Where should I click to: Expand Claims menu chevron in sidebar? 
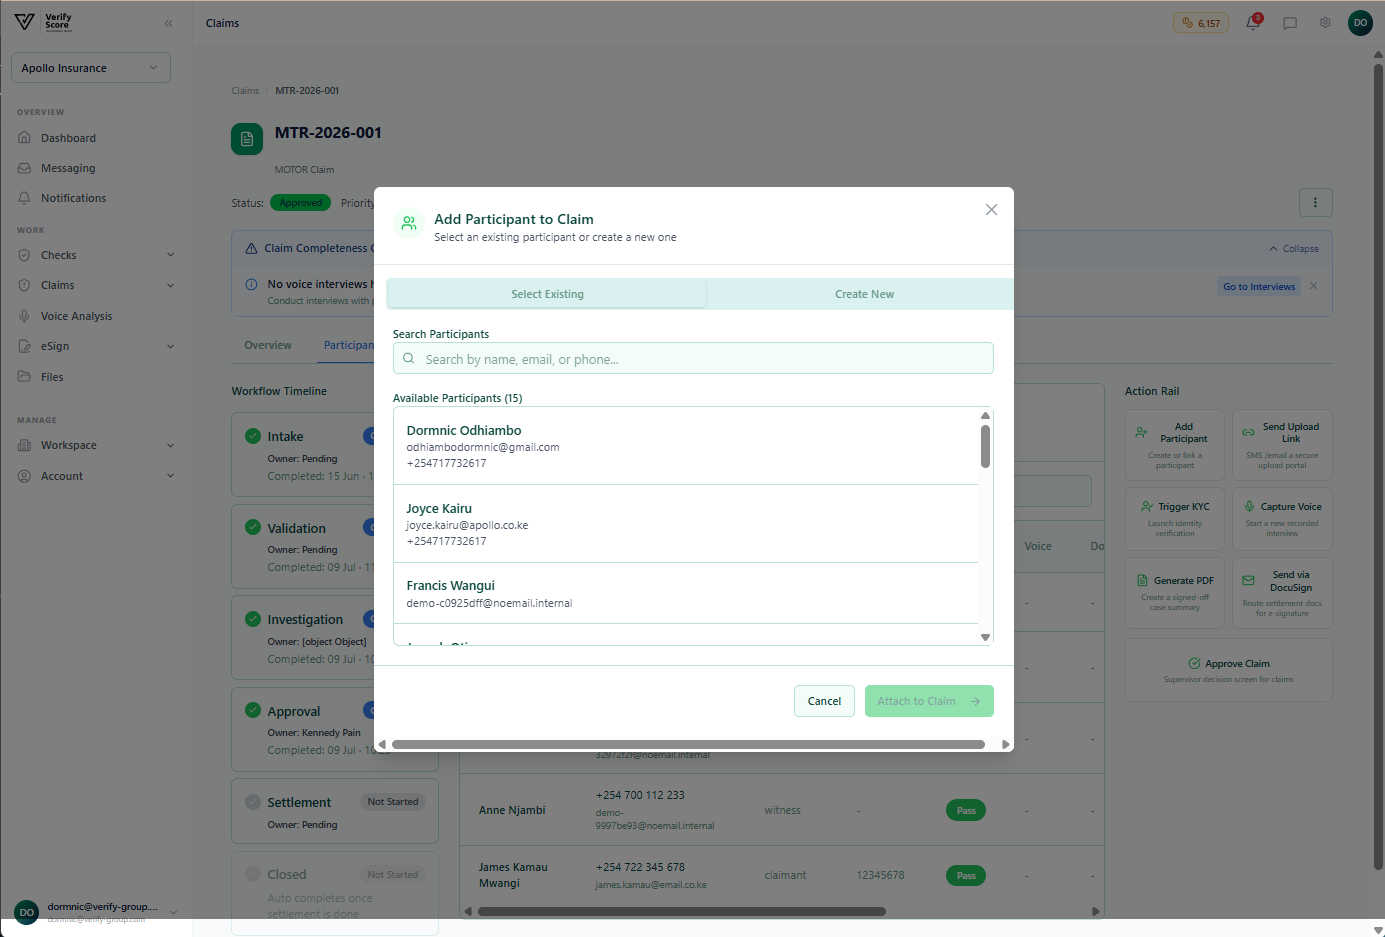pyautogui.click(x=170, y=285)
